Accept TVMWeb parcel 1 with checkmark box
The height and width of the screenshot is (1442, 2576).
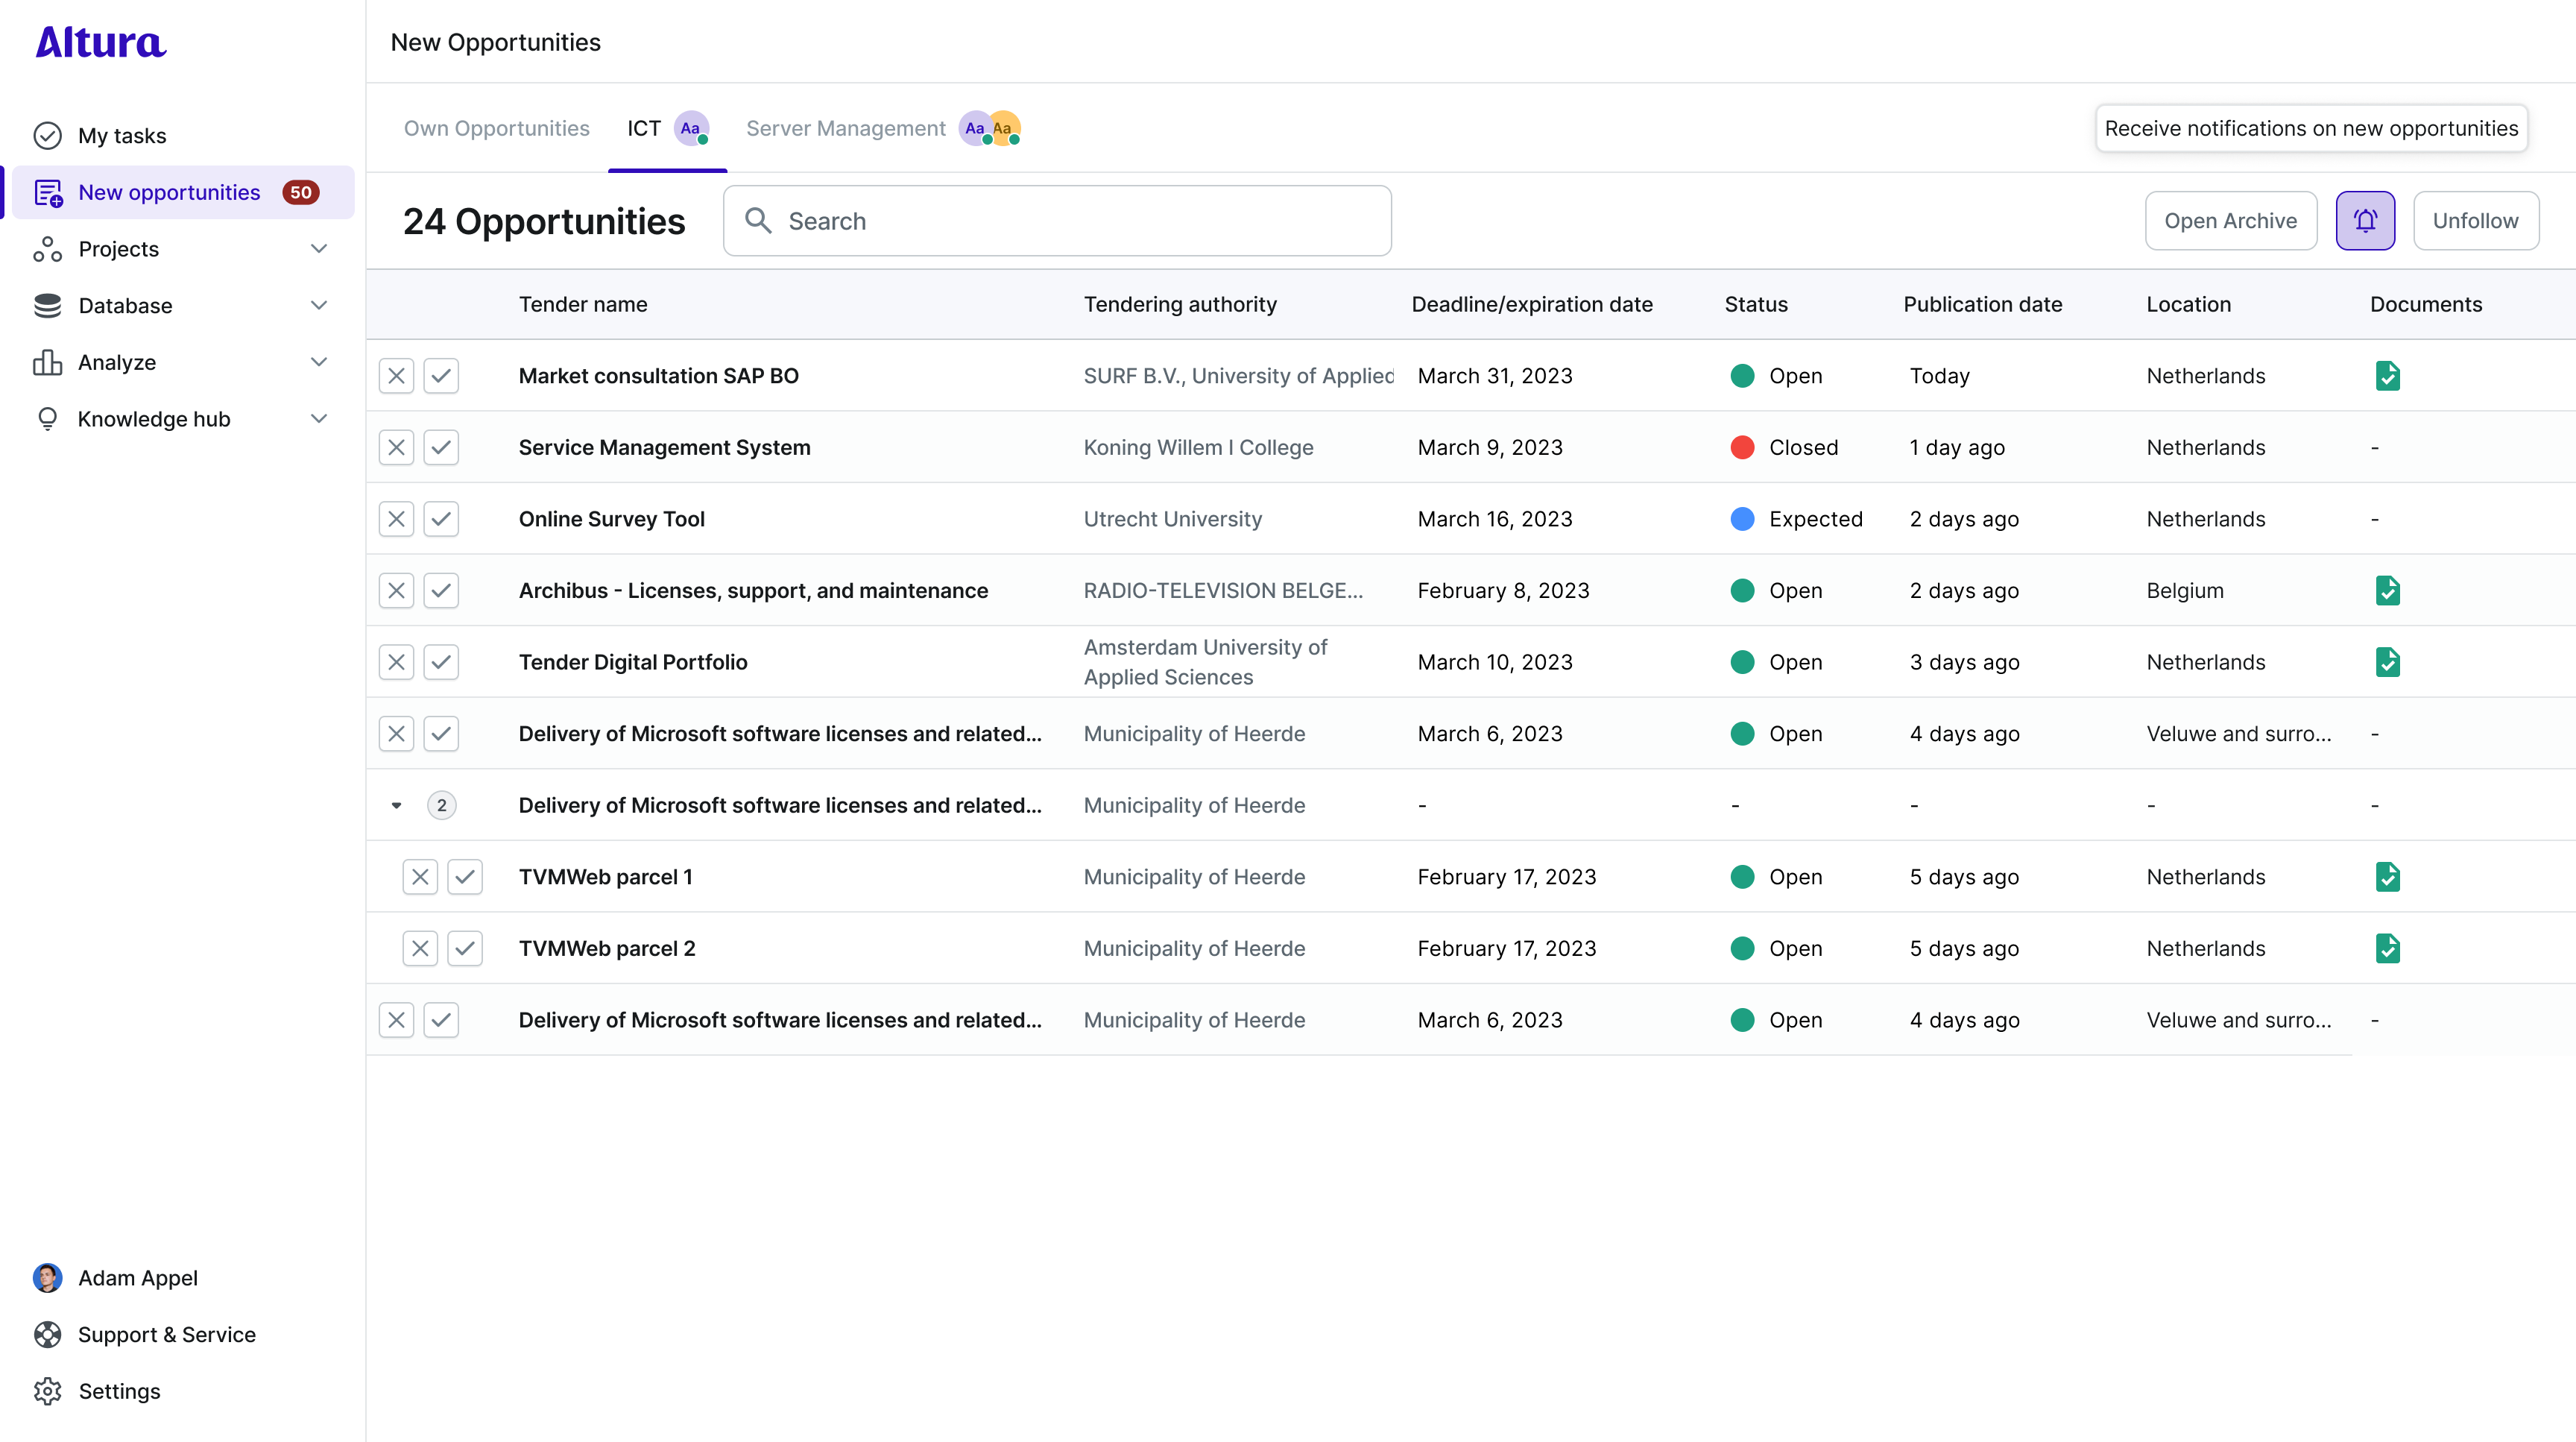pyautogui.click(x=465, y=877)
